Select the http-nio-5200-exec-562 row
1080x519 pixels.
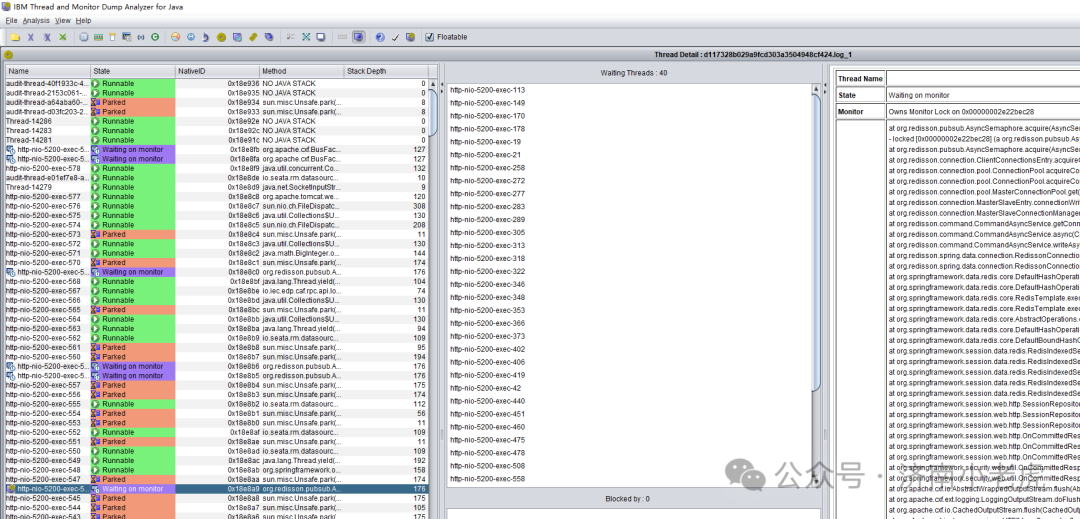coord(217,339)
